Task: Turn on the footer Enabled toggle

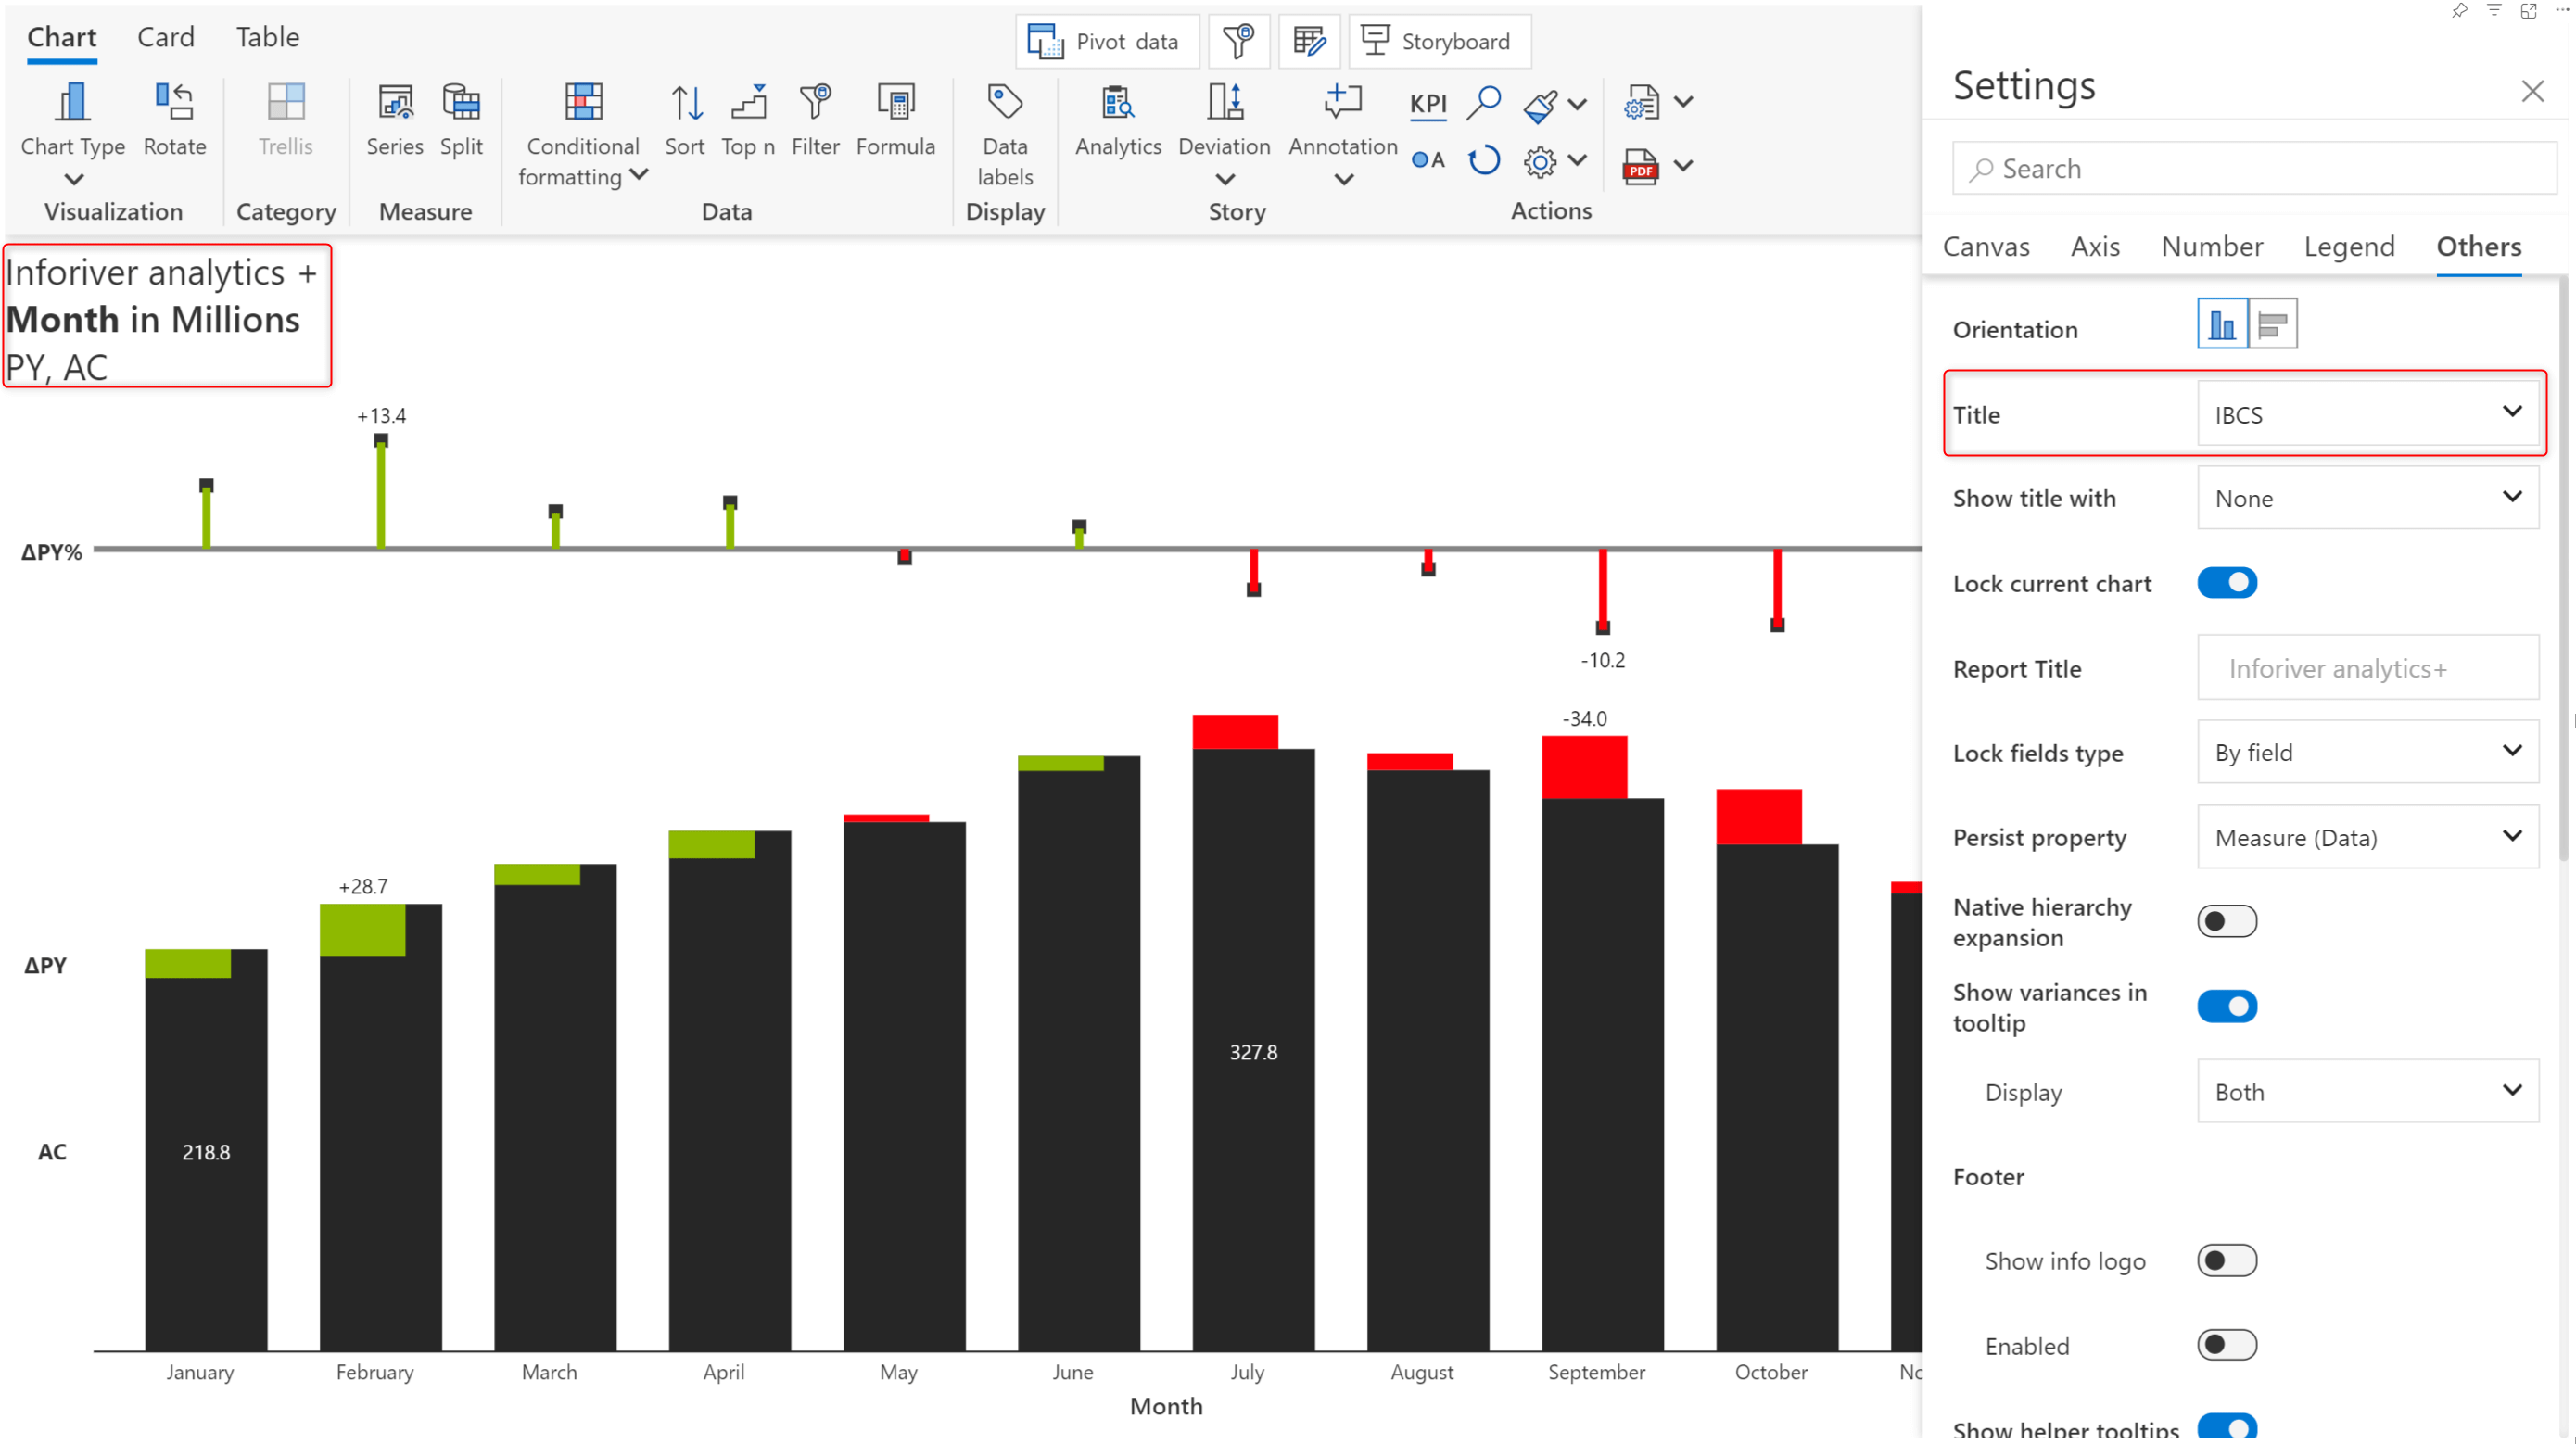Action: coord(2227,1345)
